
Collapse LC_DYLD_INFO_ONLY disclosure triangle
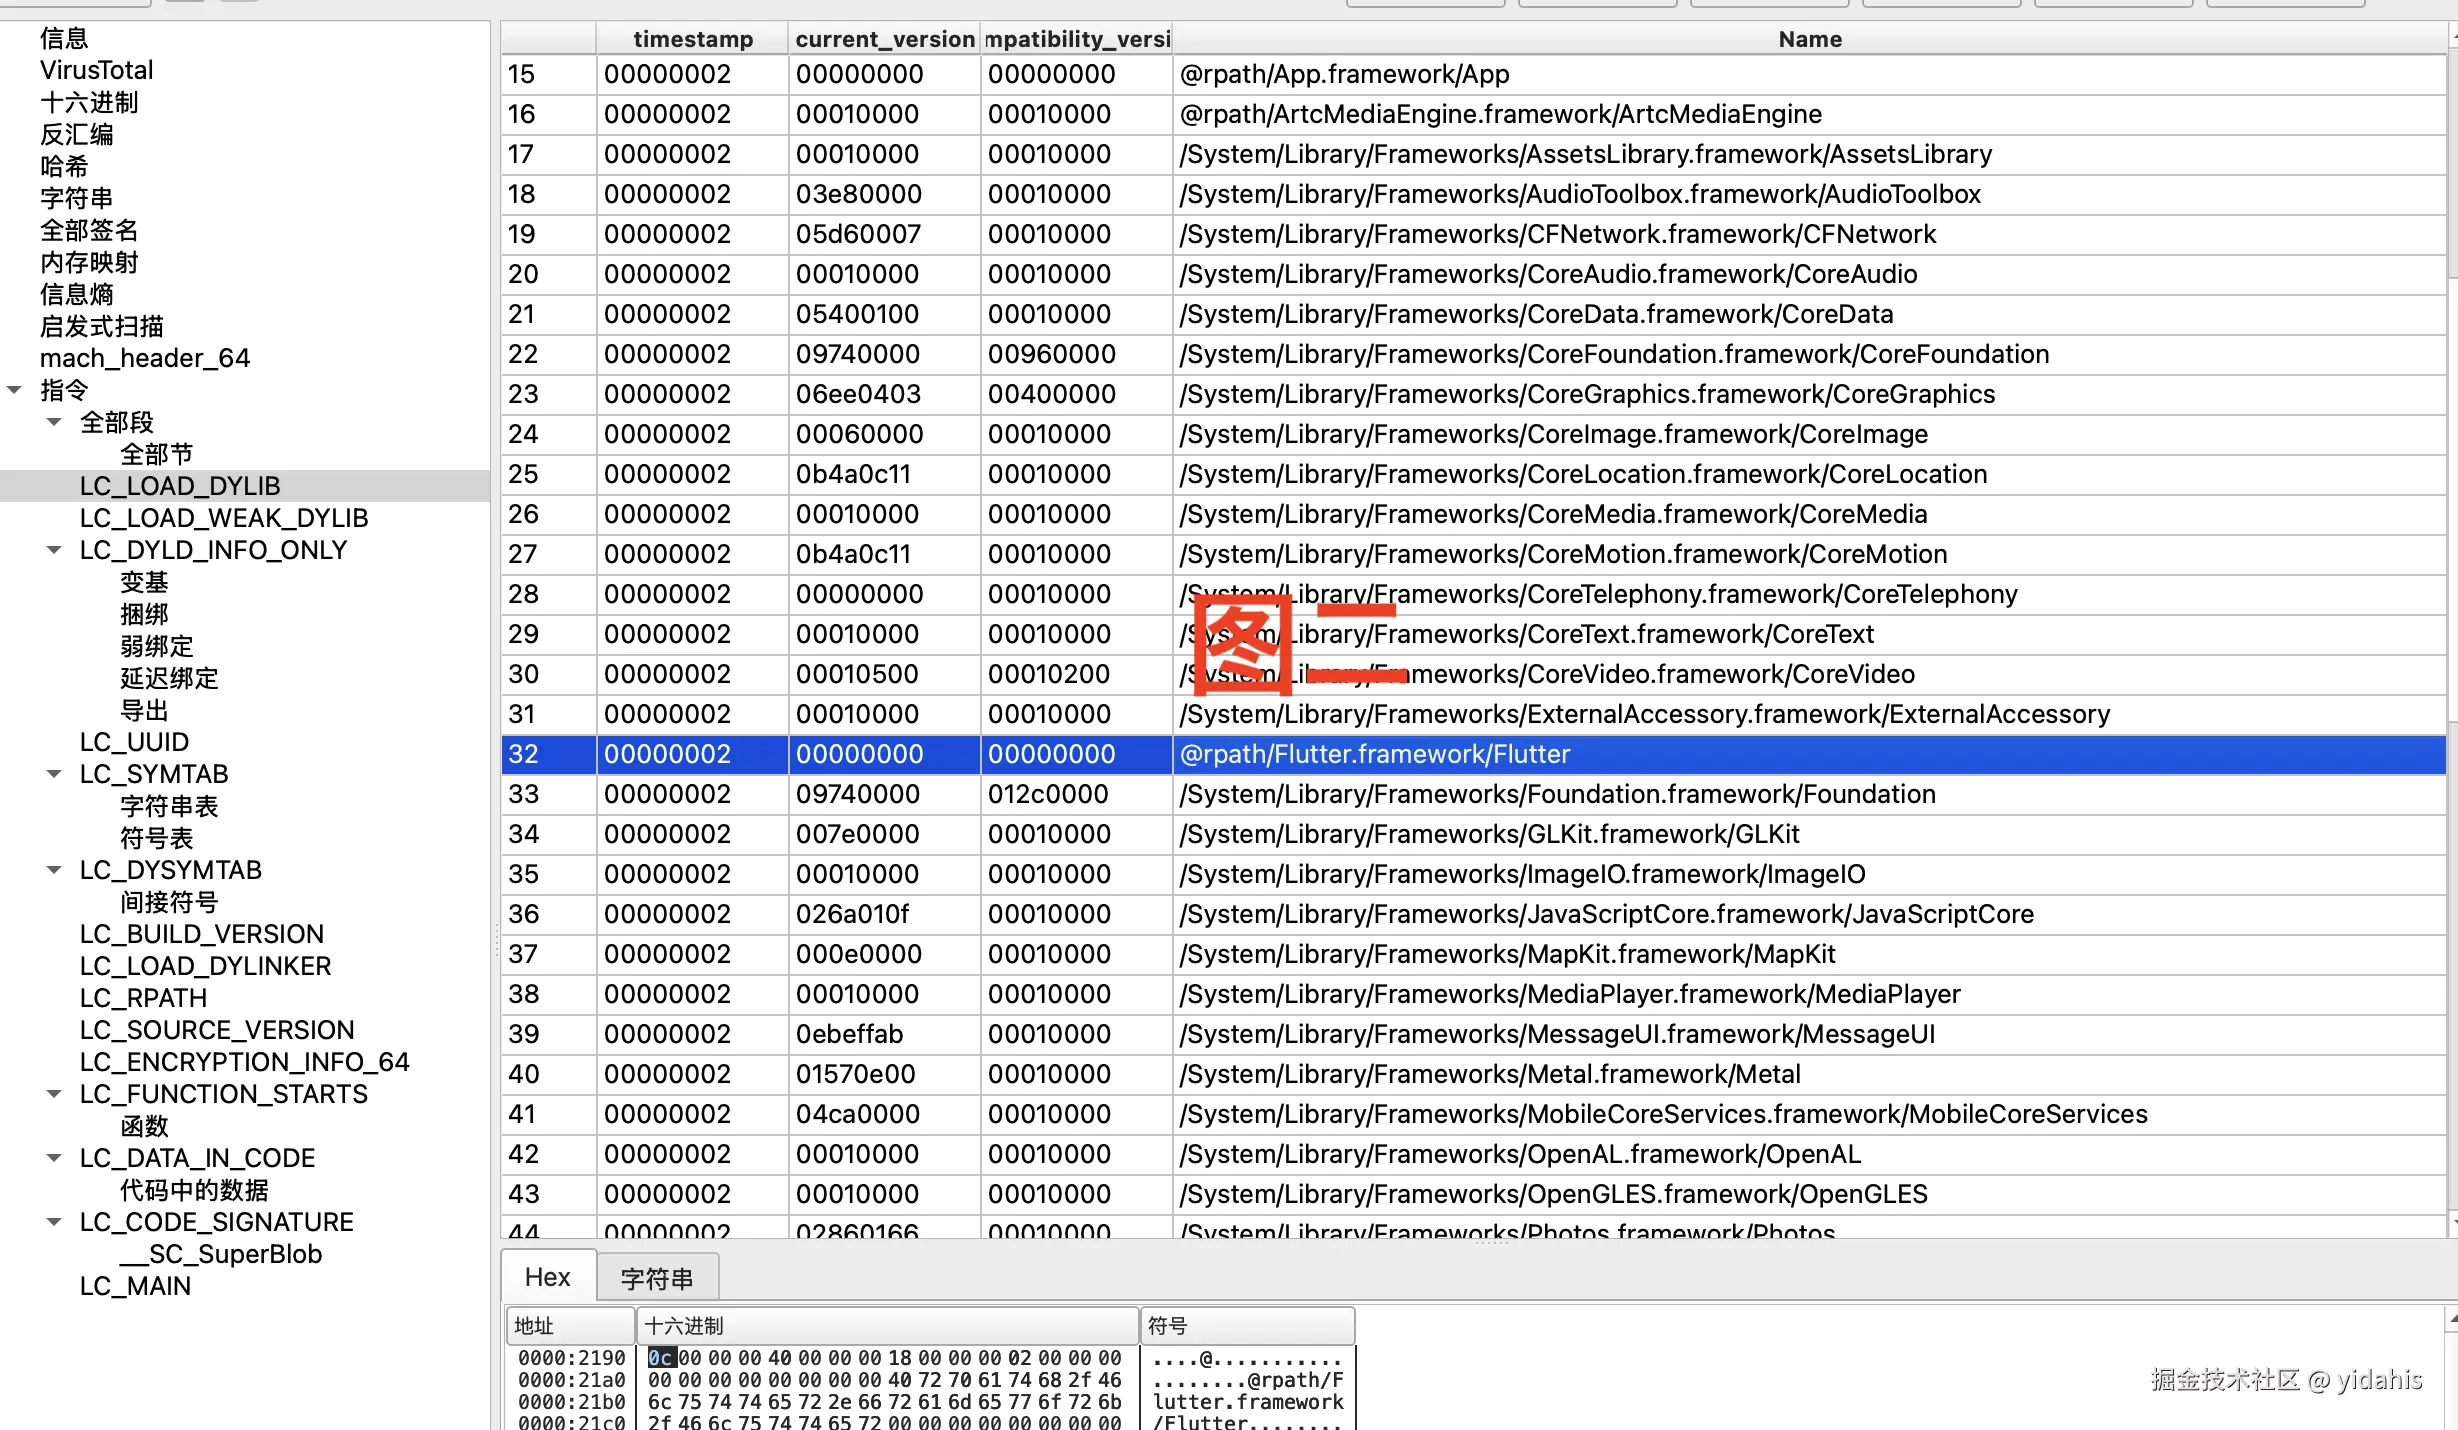click(x=54, y=550)
